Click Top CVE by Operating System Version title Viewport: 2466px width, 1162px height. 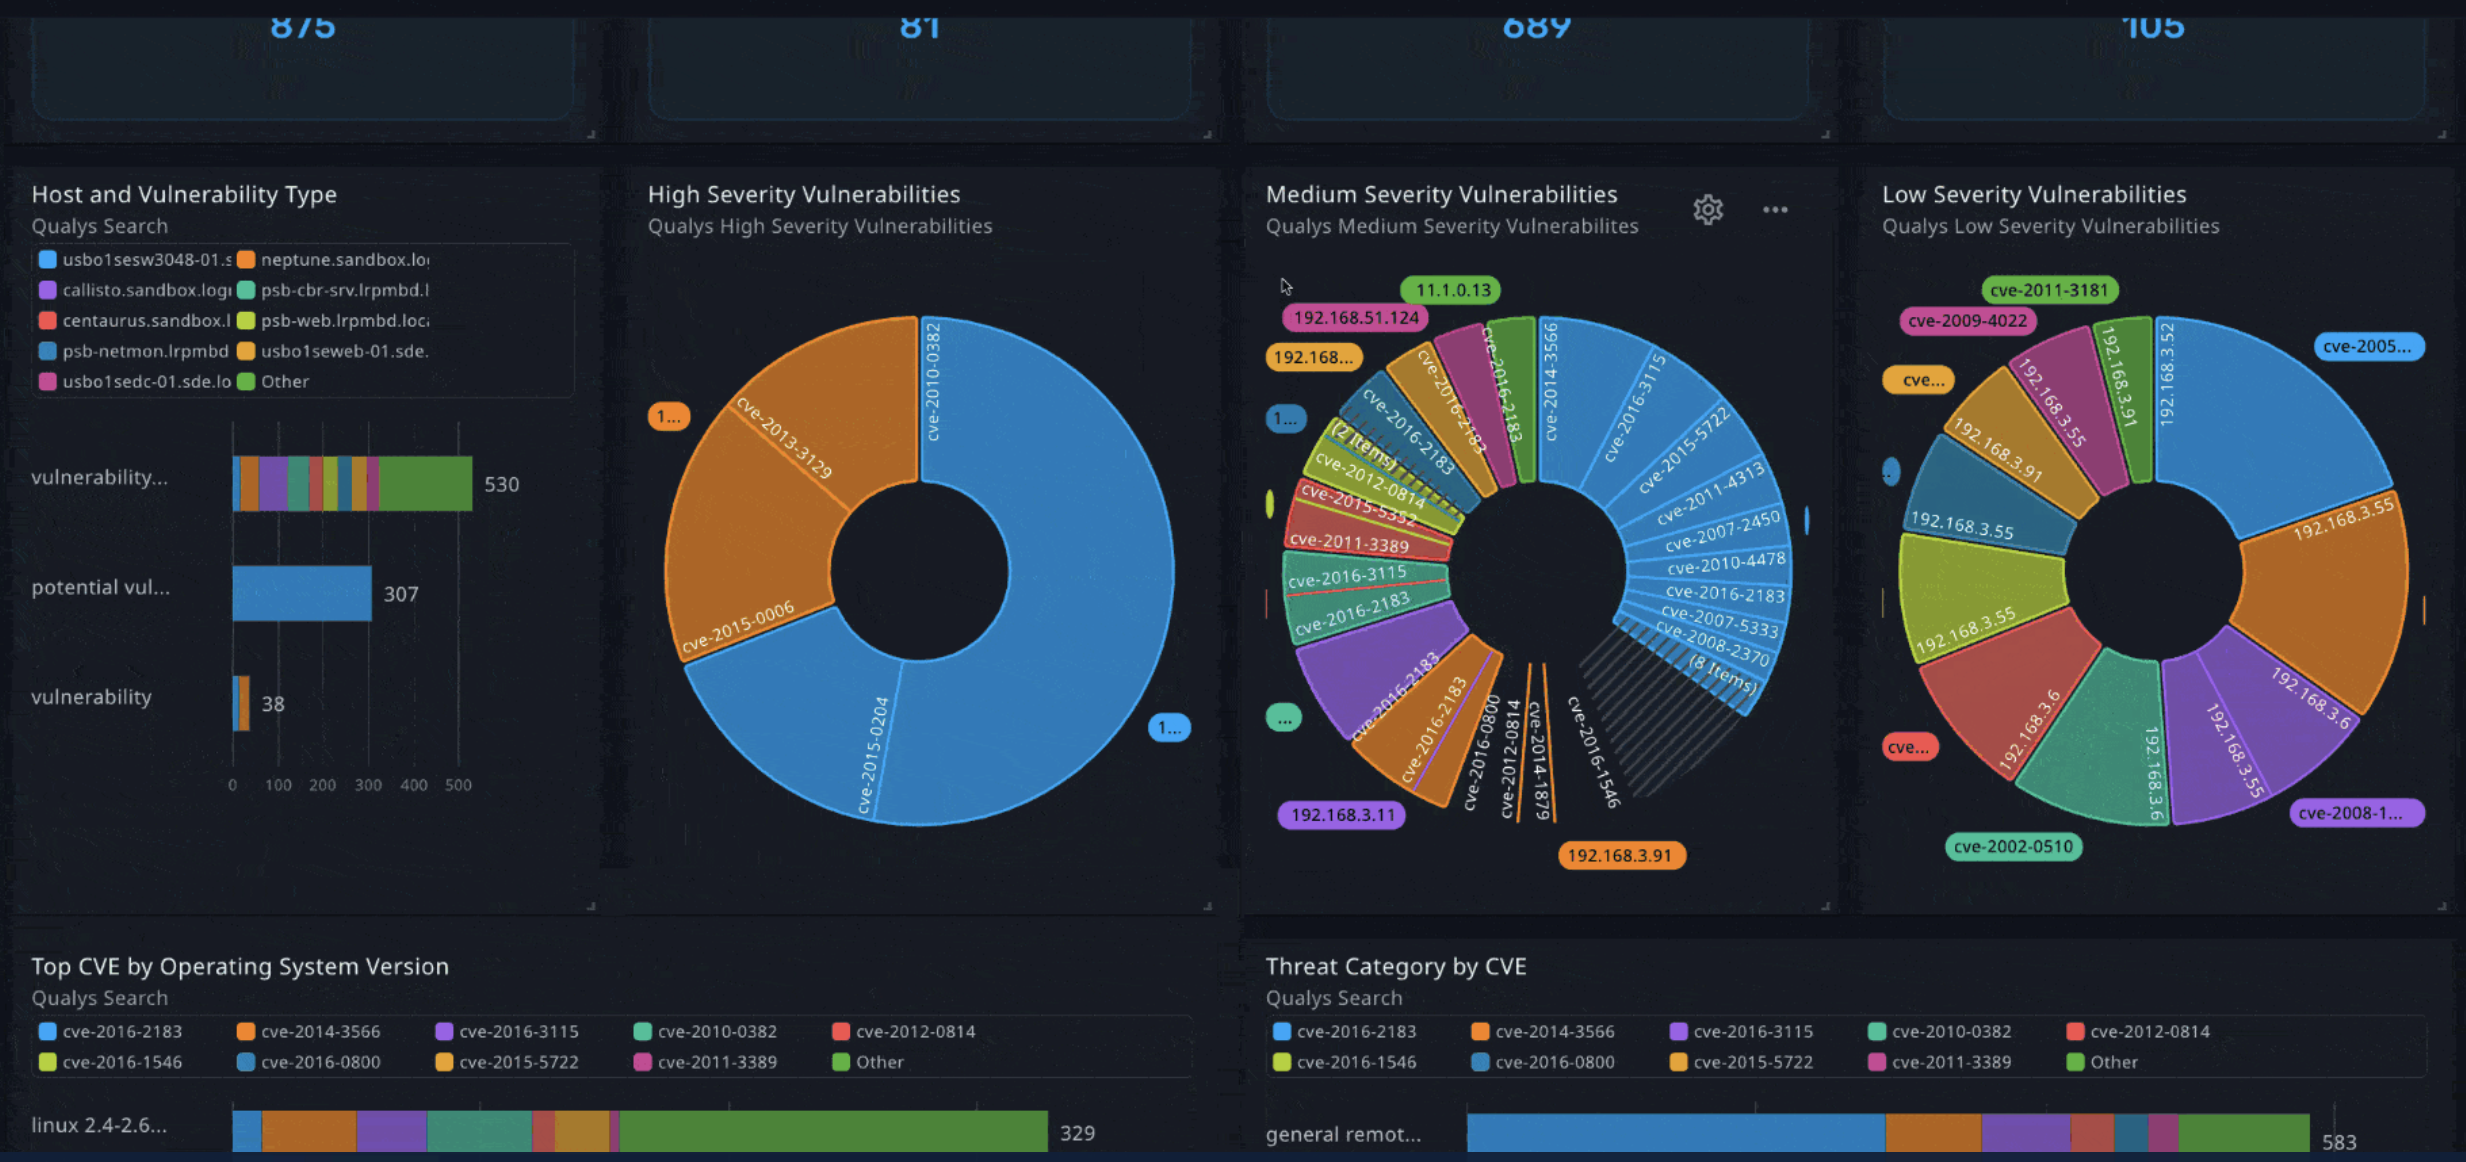(240, 966)
